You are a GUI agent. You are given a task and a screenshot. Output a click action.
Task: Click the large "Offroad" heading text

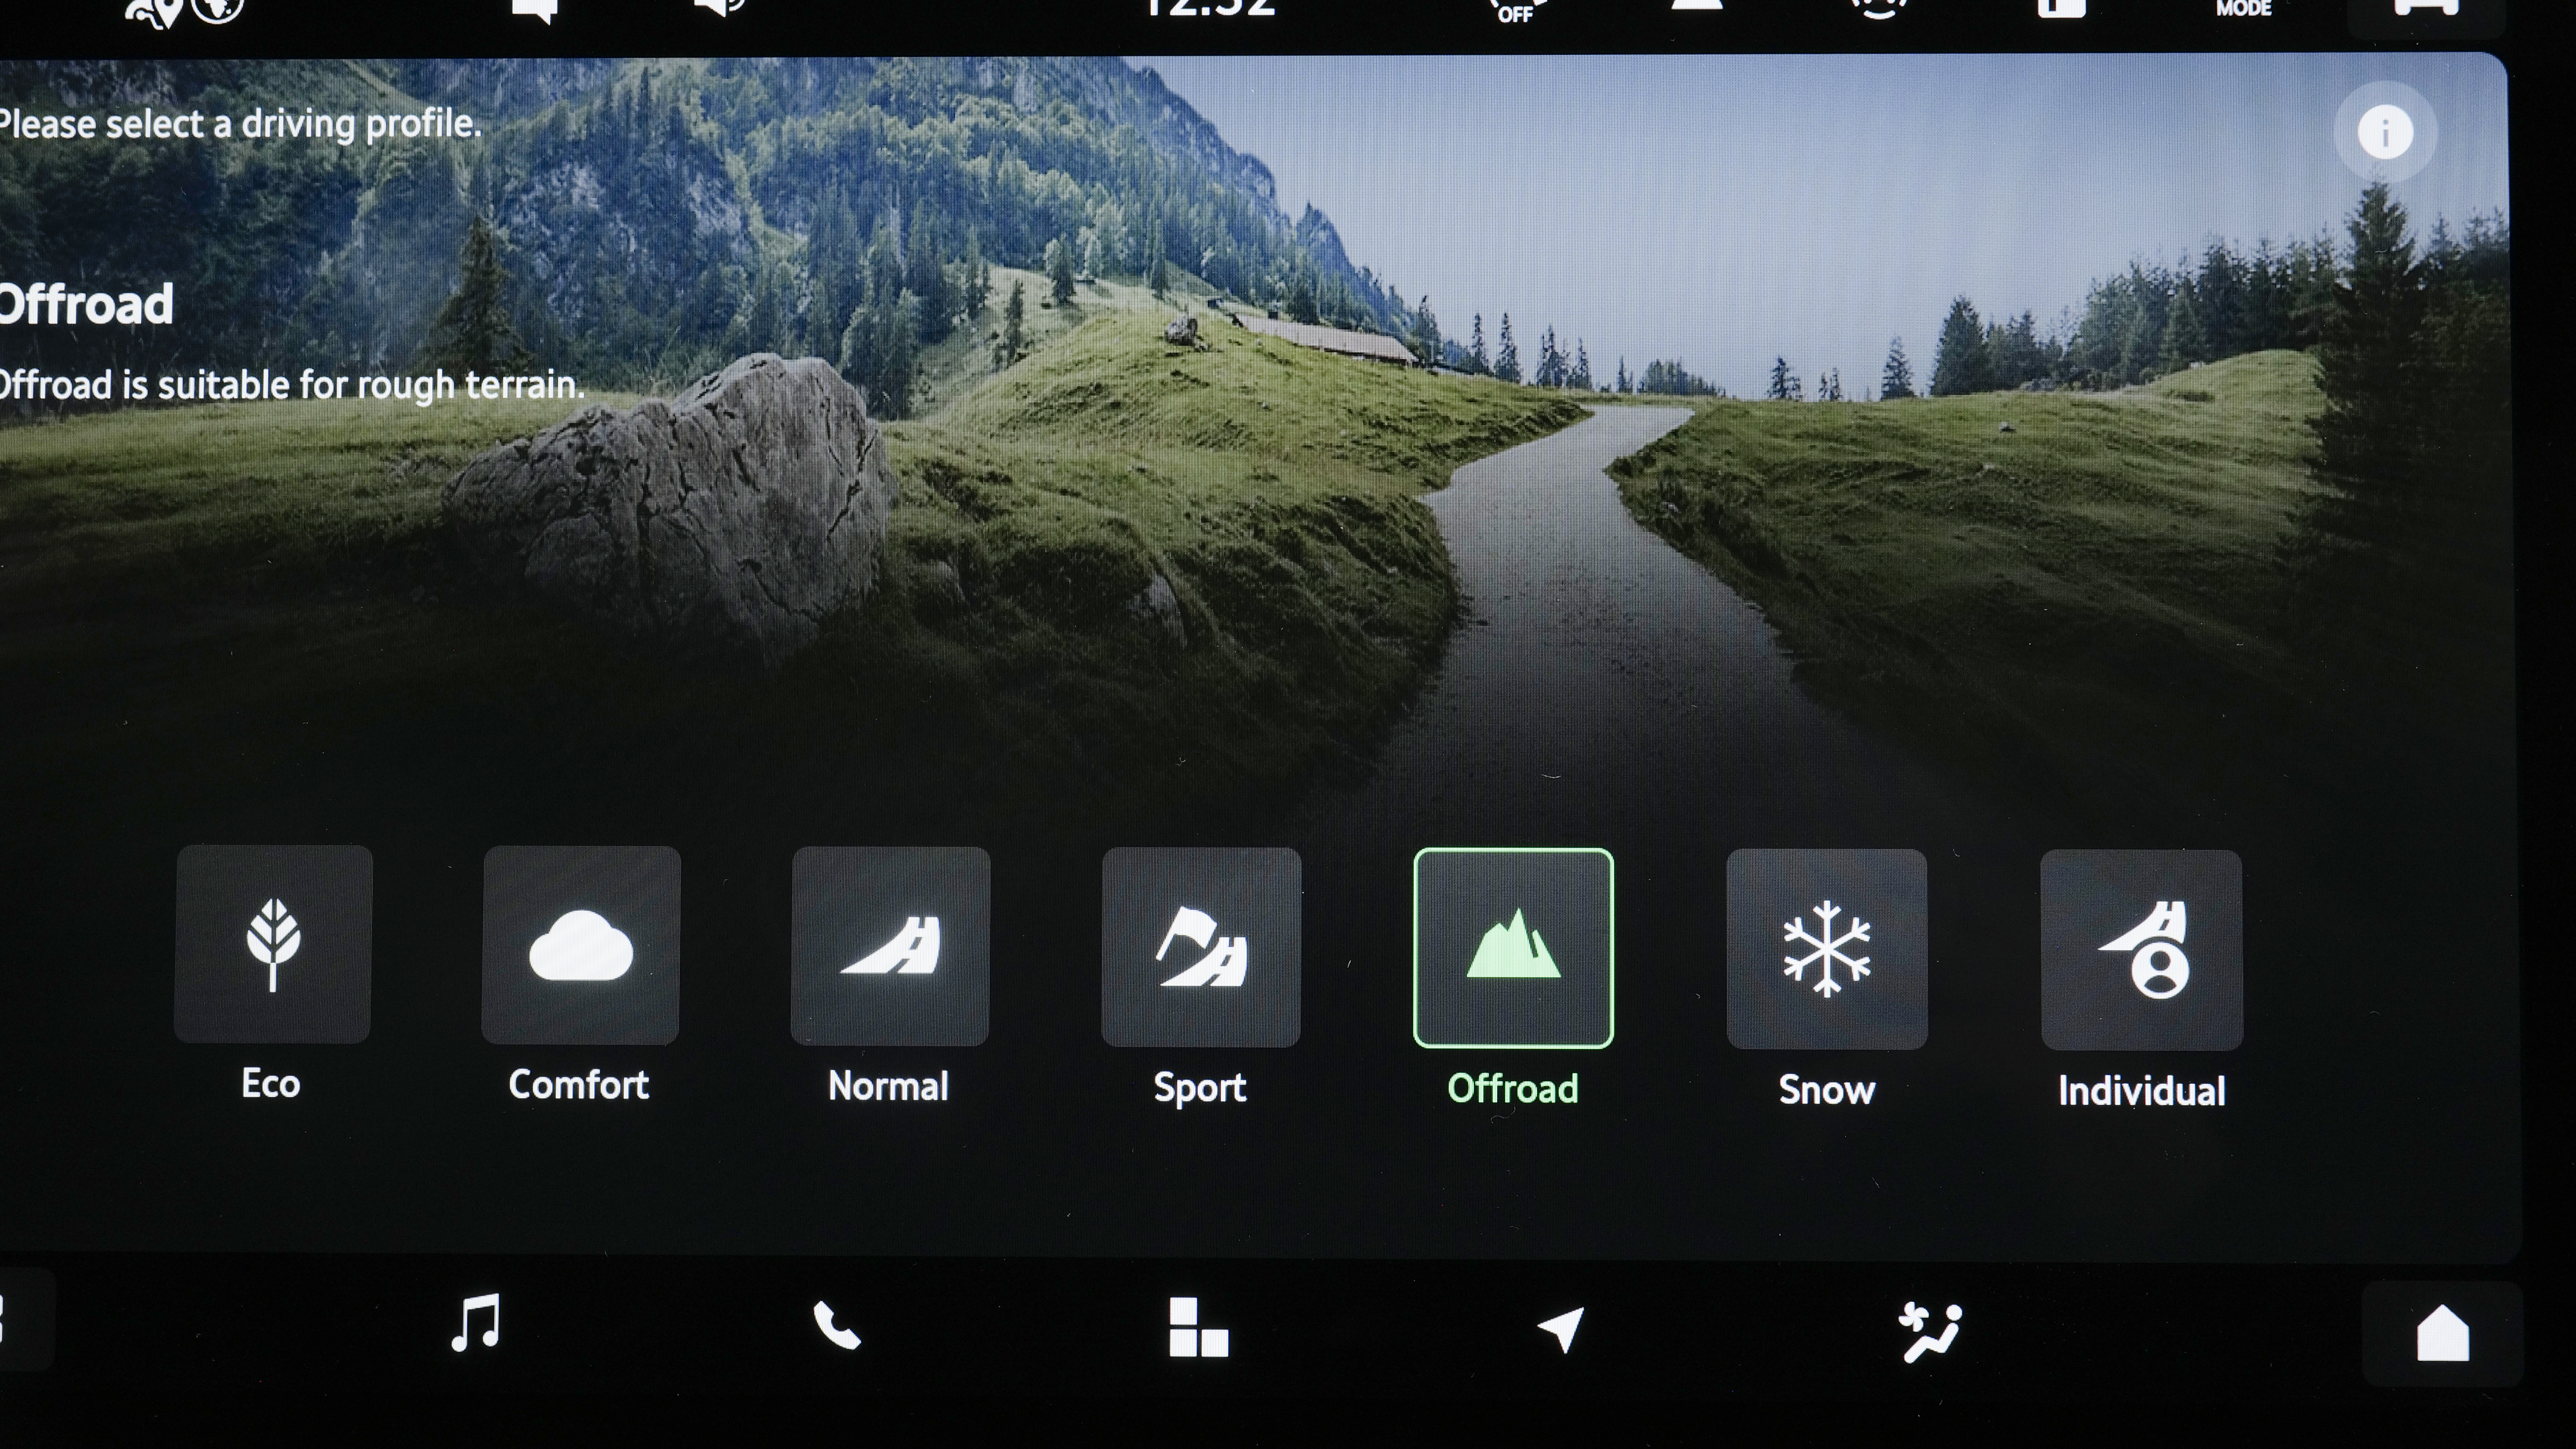point(86,304)
